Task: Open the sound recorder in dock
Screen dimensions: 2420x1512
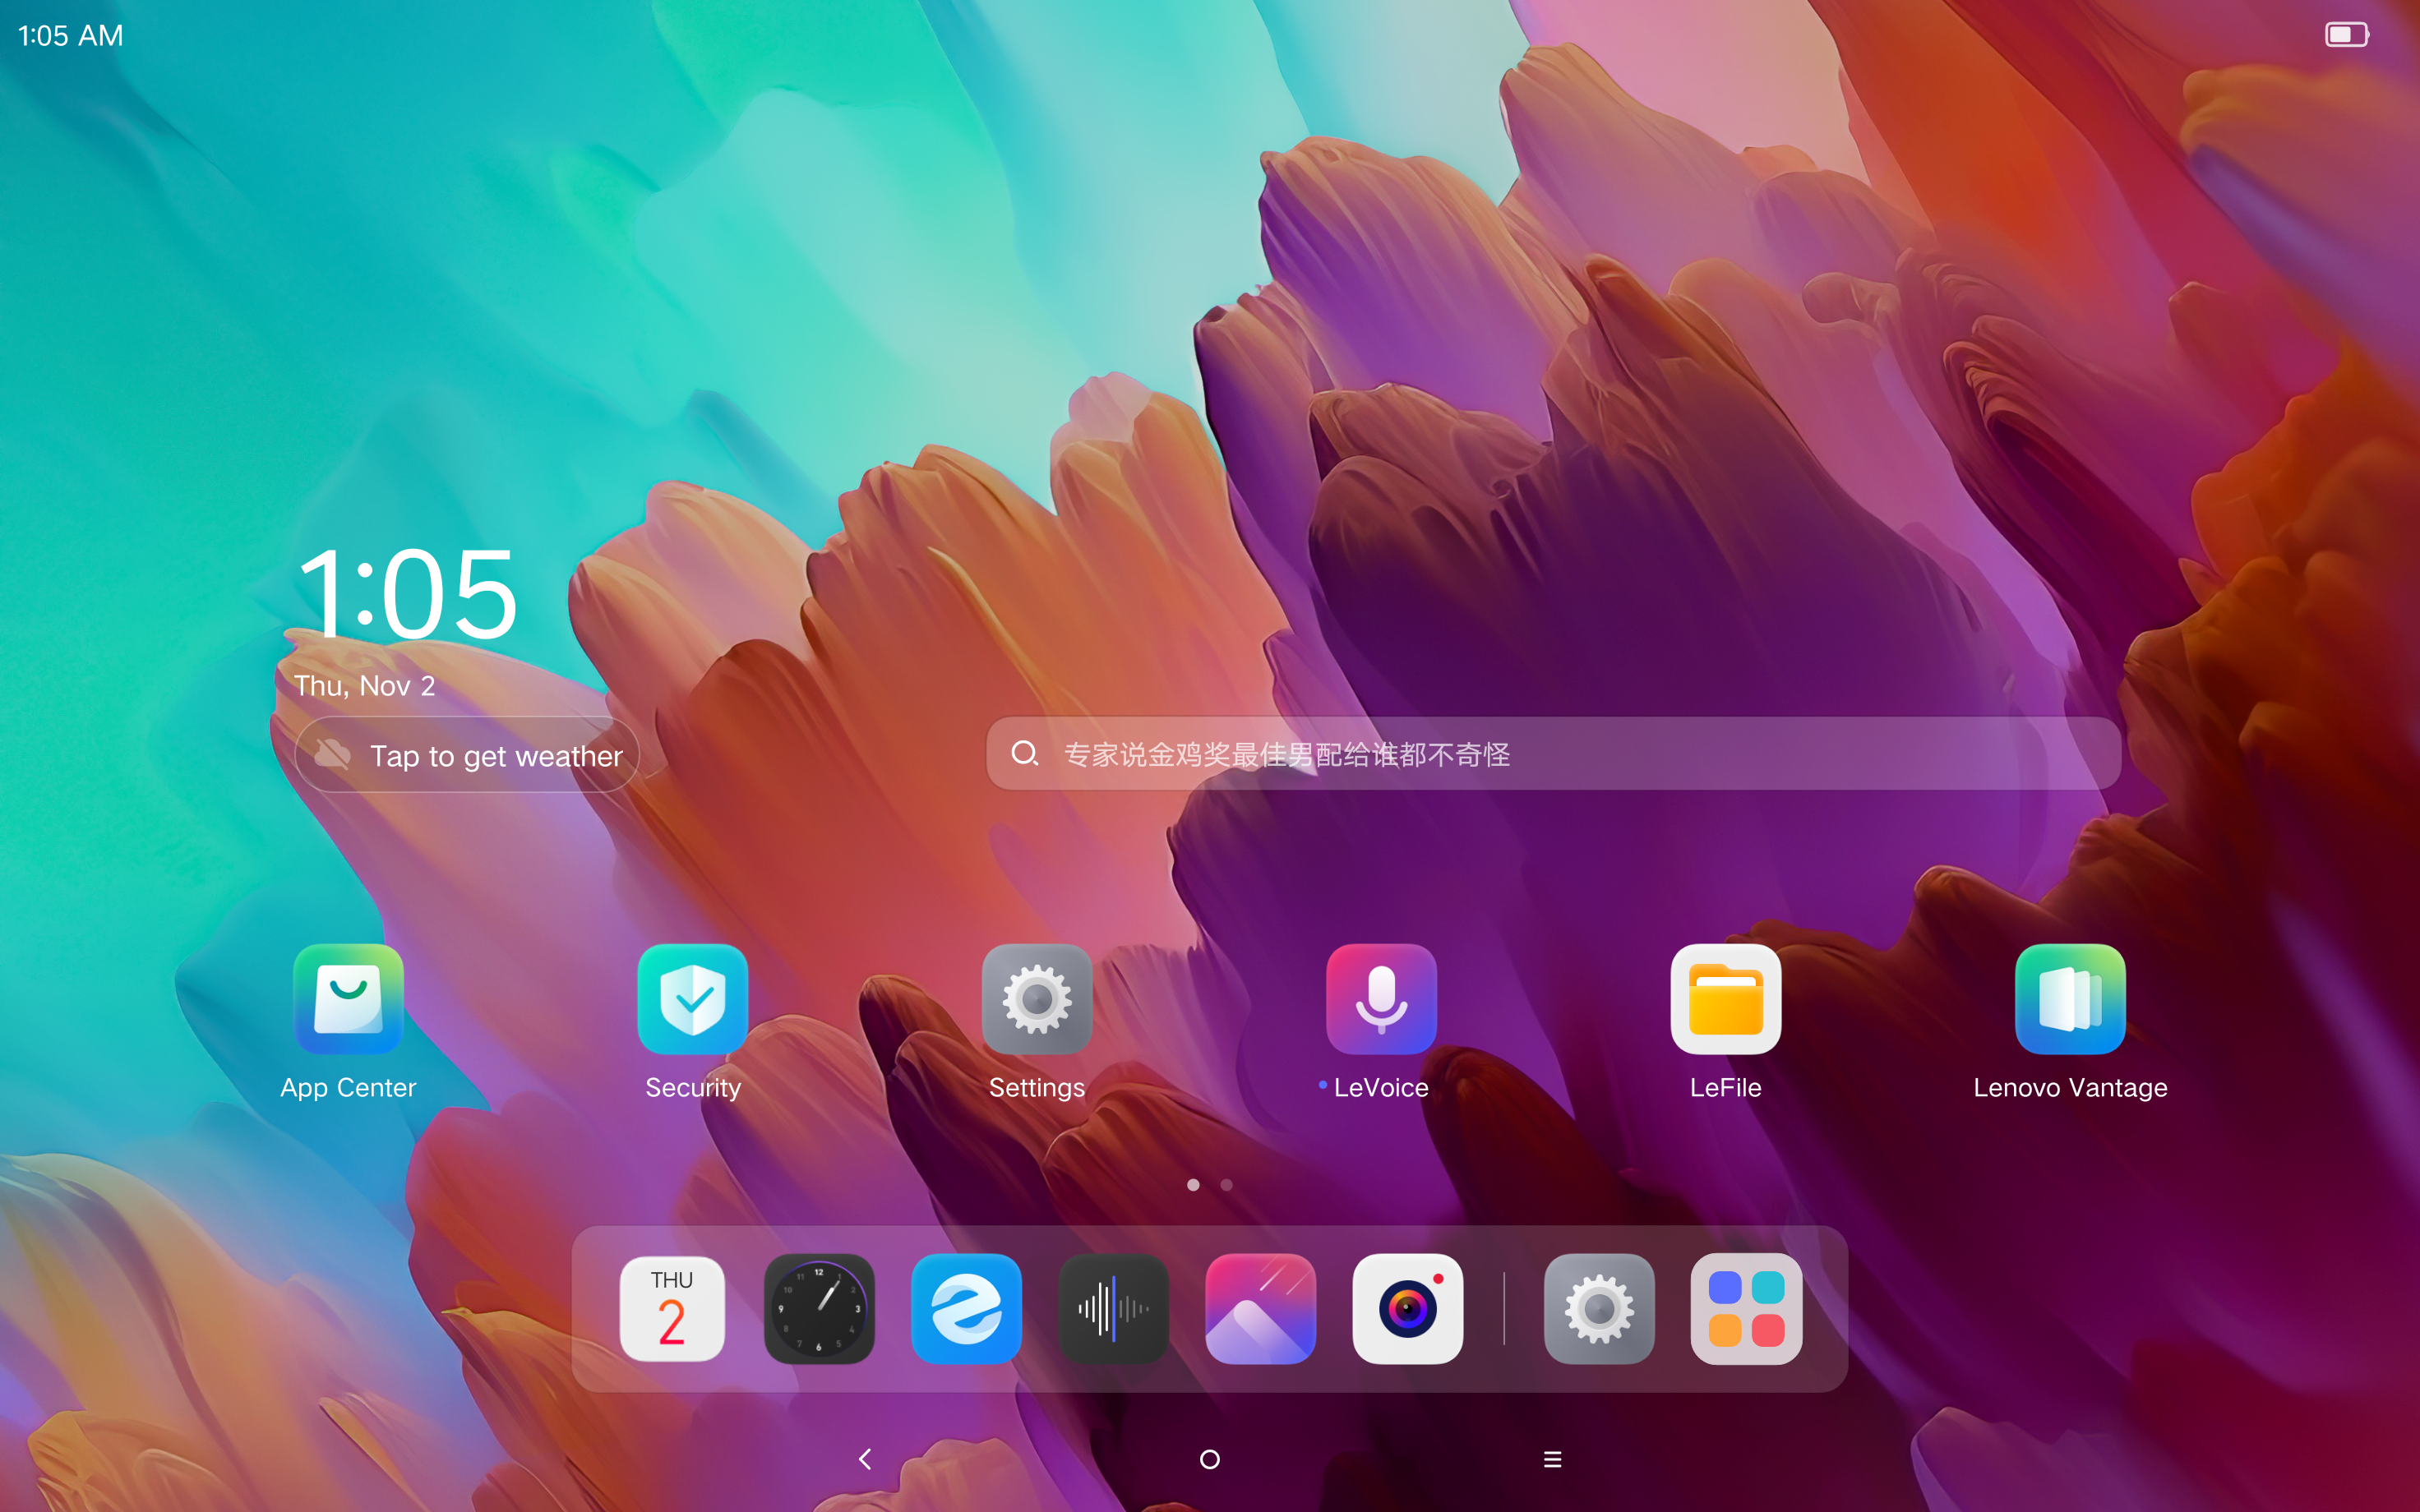Action: pos(1113,1308)
